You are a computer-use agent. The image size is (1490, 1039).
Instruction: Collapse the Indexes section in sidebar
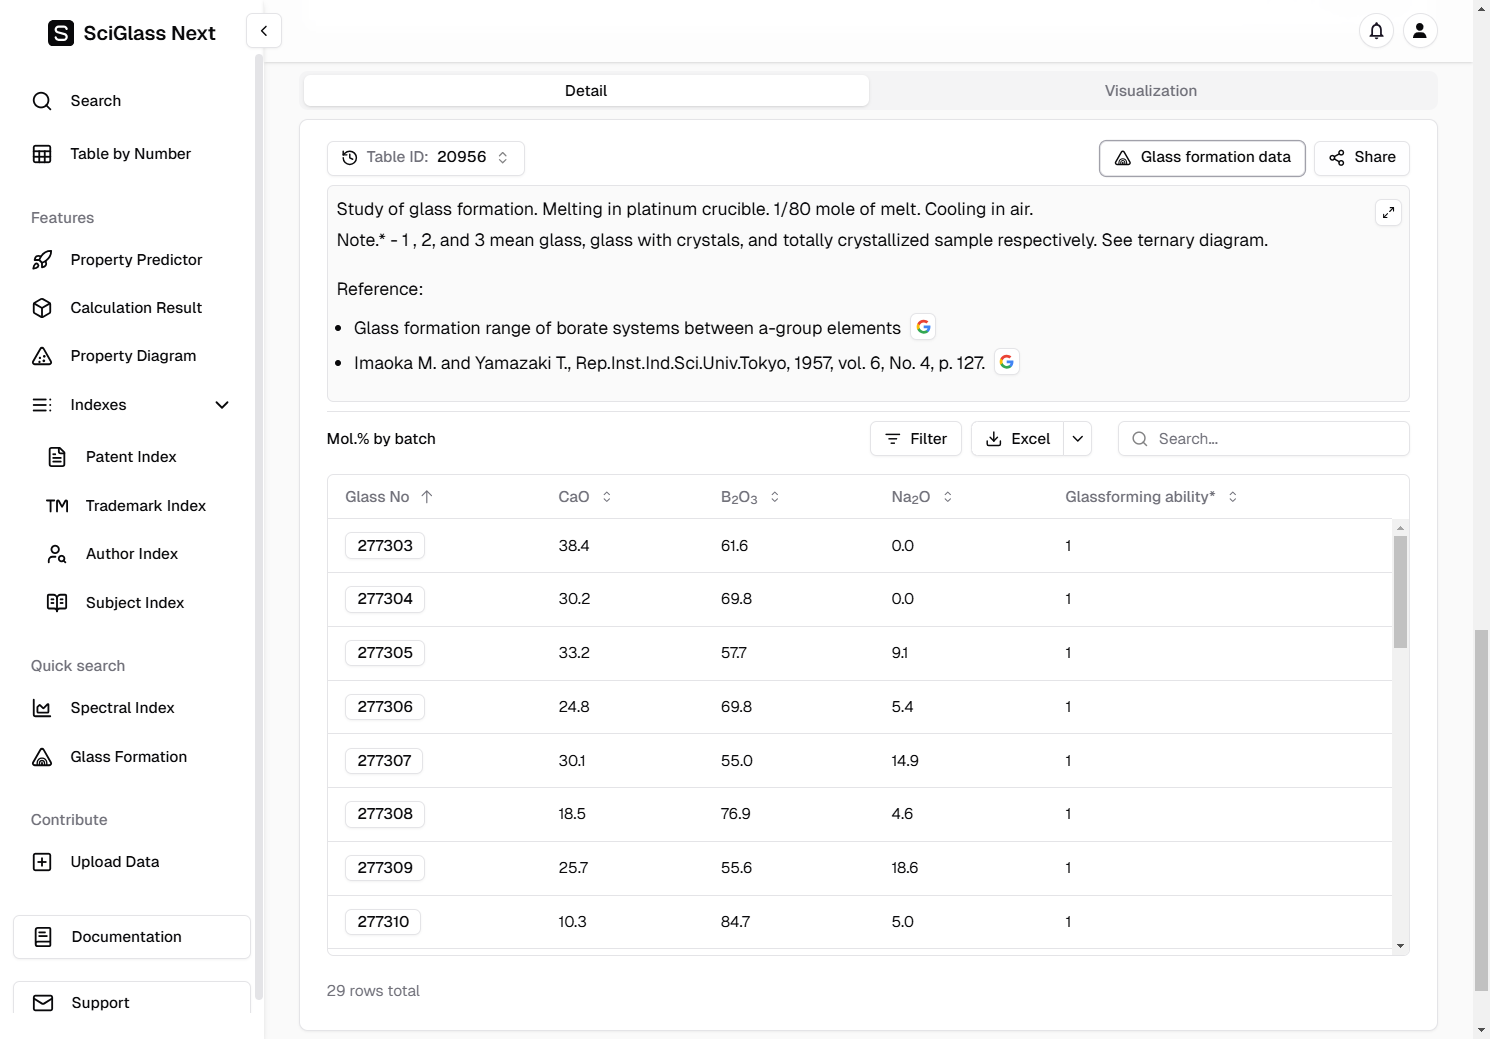pos(222,405)
